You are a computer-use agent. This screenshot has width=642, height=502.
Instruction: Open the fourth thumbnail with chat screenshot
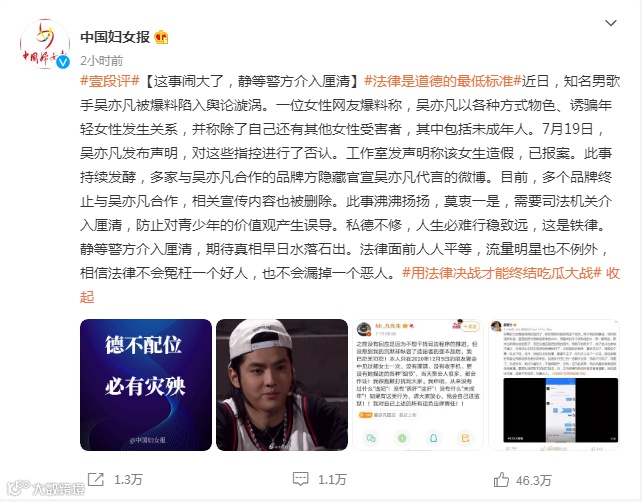point(554,385)
